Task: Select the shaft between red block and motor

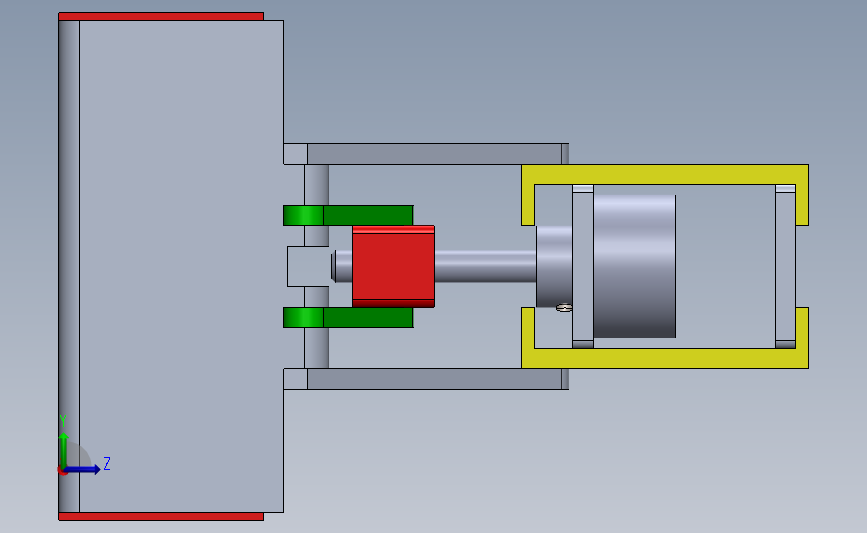Action: 485,266
